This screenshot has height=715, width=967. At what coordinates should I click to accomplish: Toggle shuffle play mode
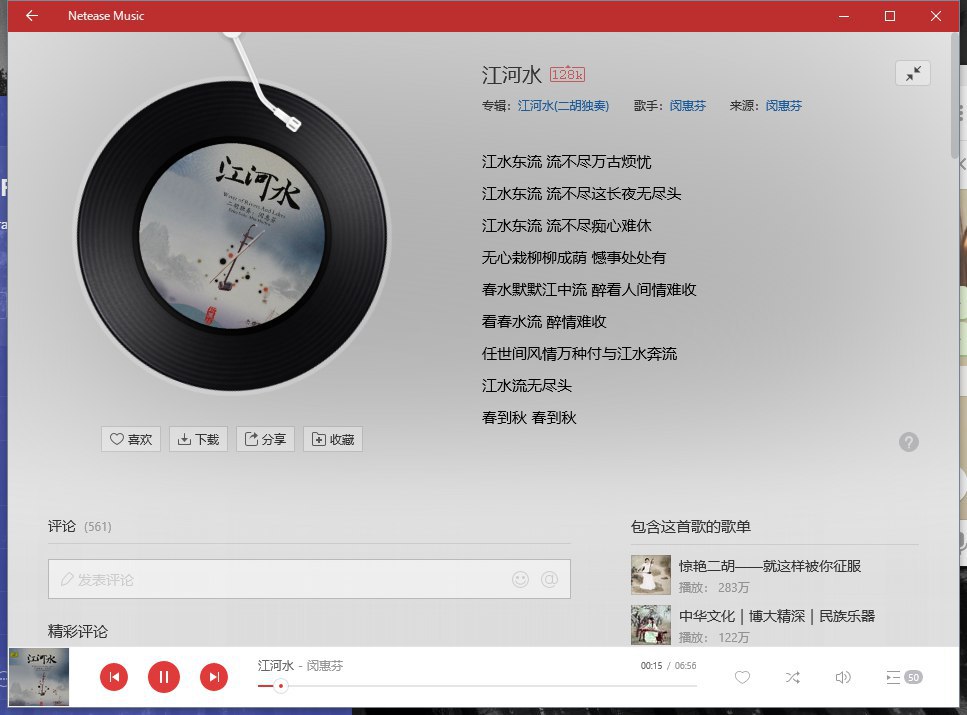[792, 677]
